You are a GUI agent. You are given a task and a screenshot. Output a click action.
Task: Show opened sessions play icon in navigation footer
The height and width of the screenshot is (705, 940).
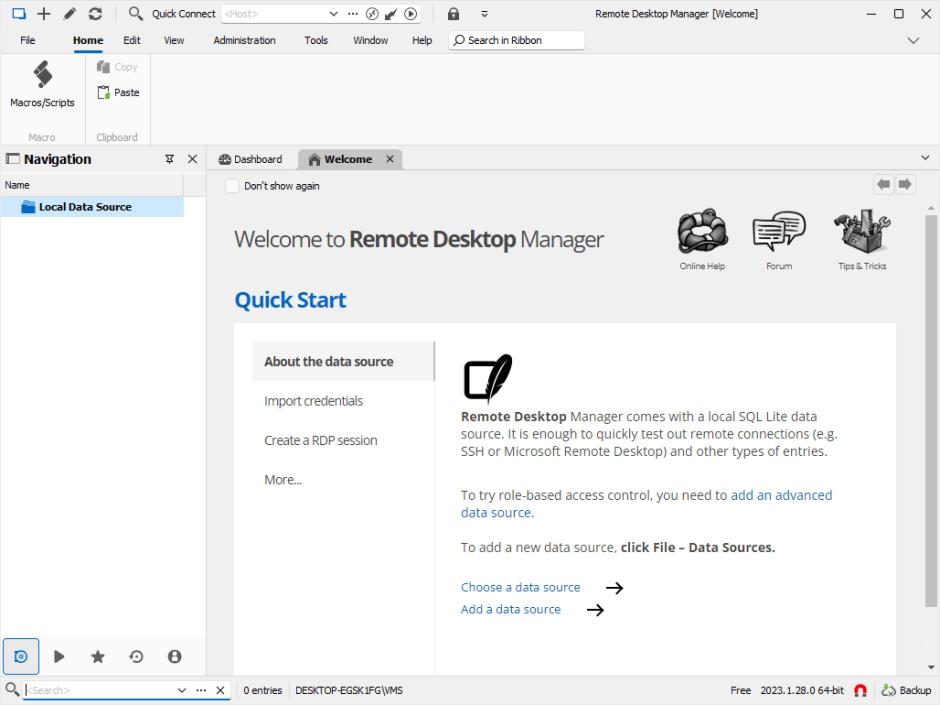59,656
